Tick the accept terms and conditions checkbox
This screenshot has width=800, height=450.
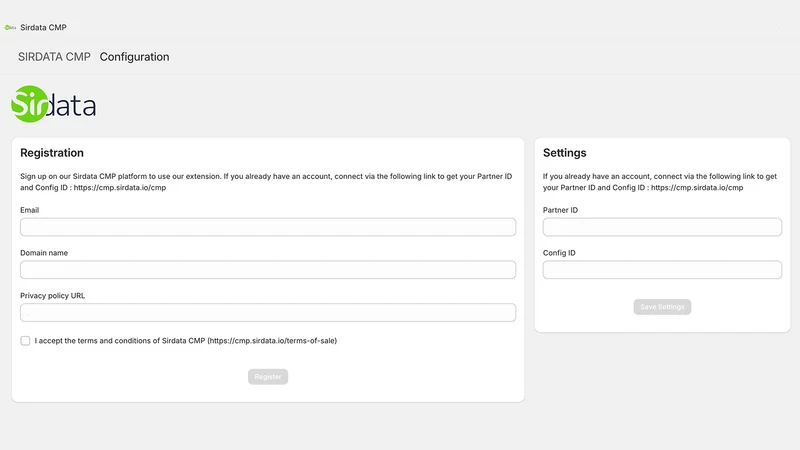click(25, 341)
